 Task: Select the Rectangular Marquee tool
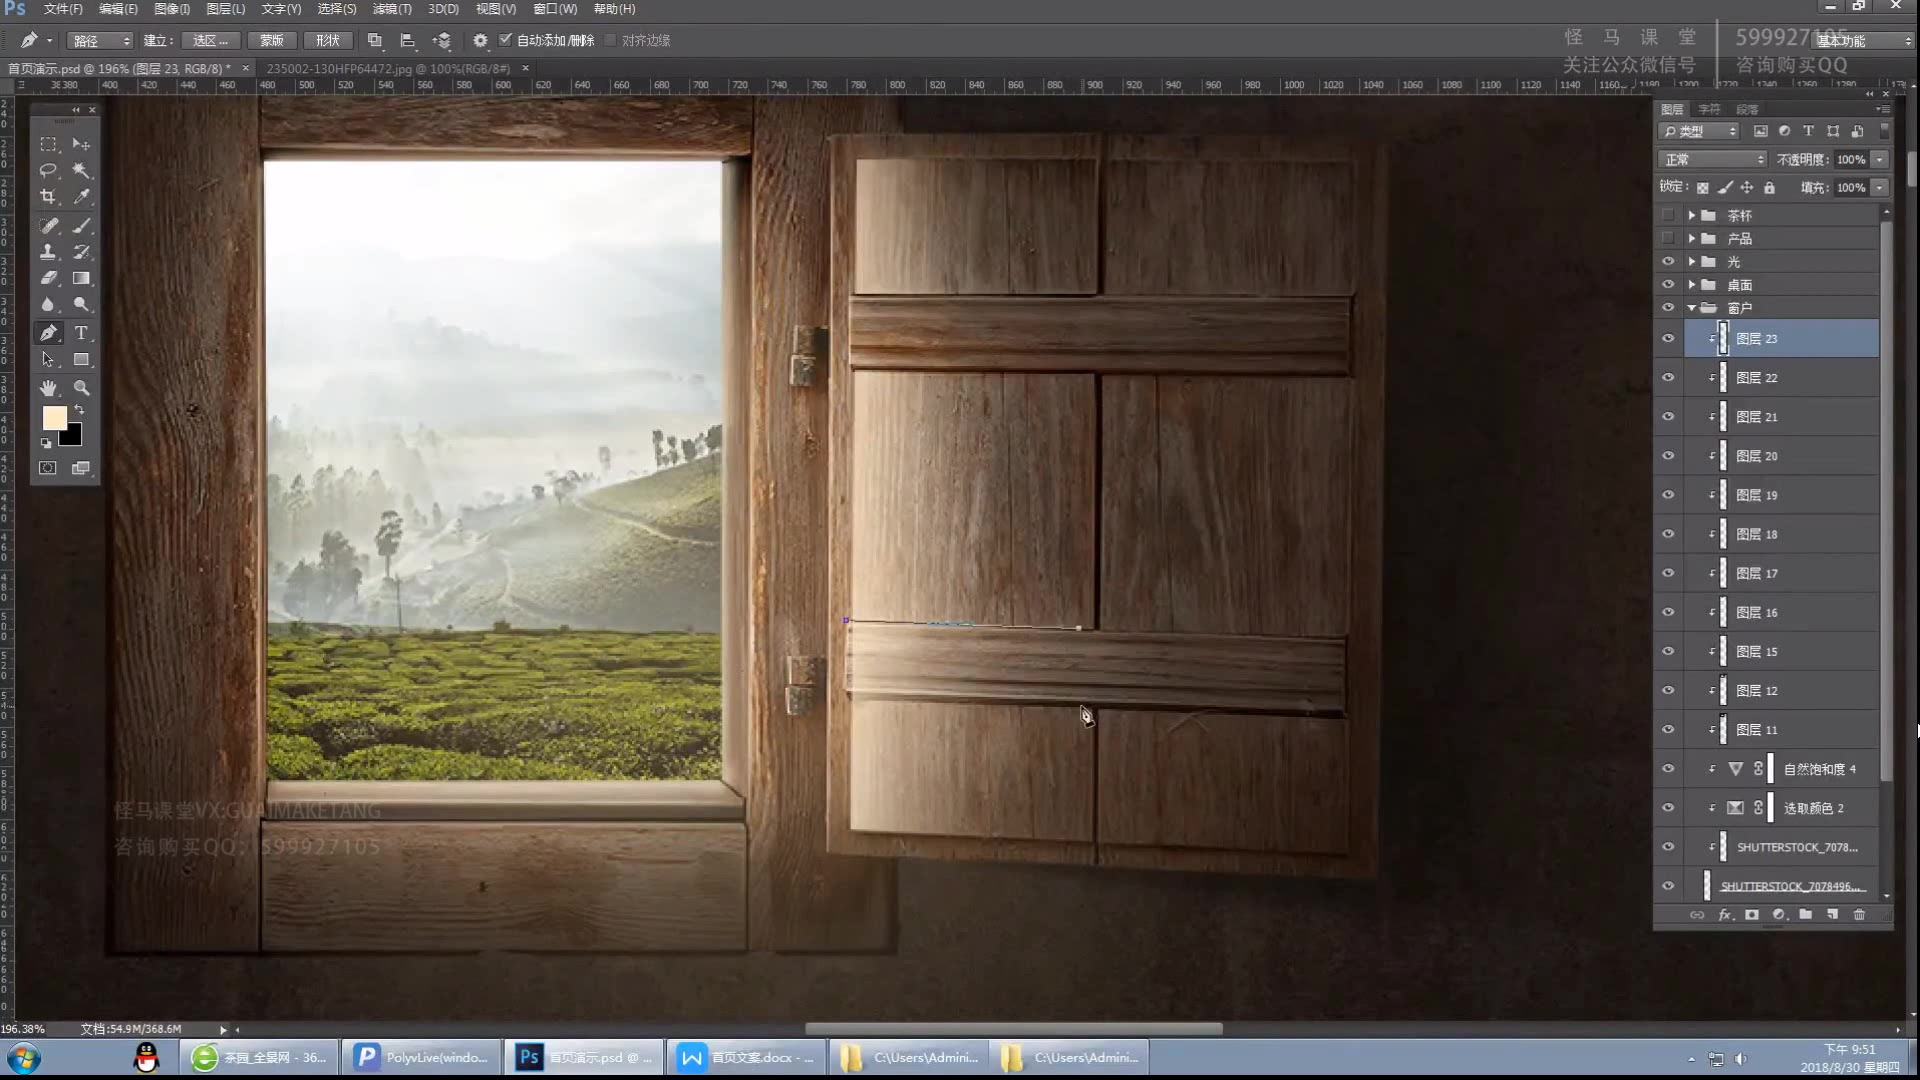(48, 144)
